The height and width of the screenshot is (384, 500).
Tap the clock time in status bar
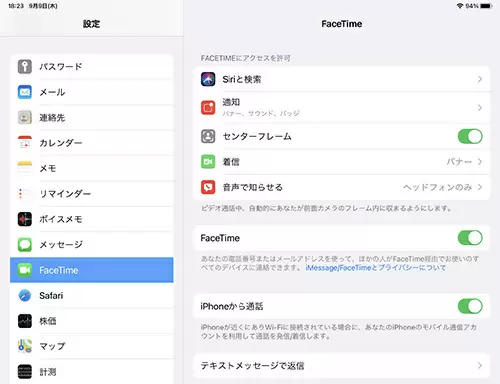pos(16,6)
